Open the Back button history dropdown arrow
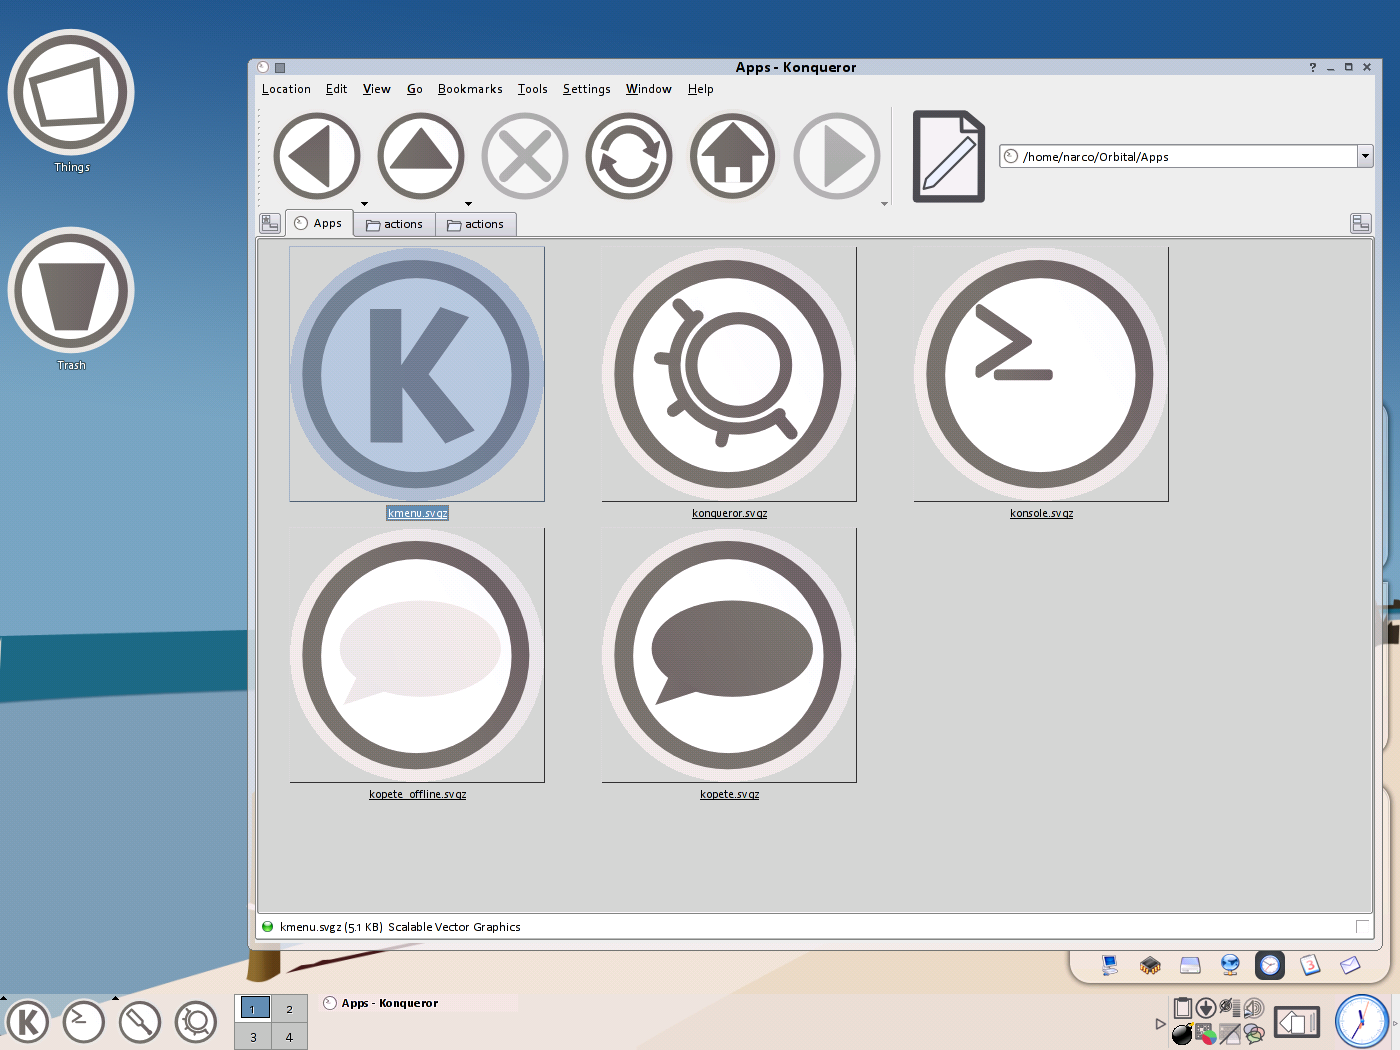 pyautogui.click(x=364, y=204)
